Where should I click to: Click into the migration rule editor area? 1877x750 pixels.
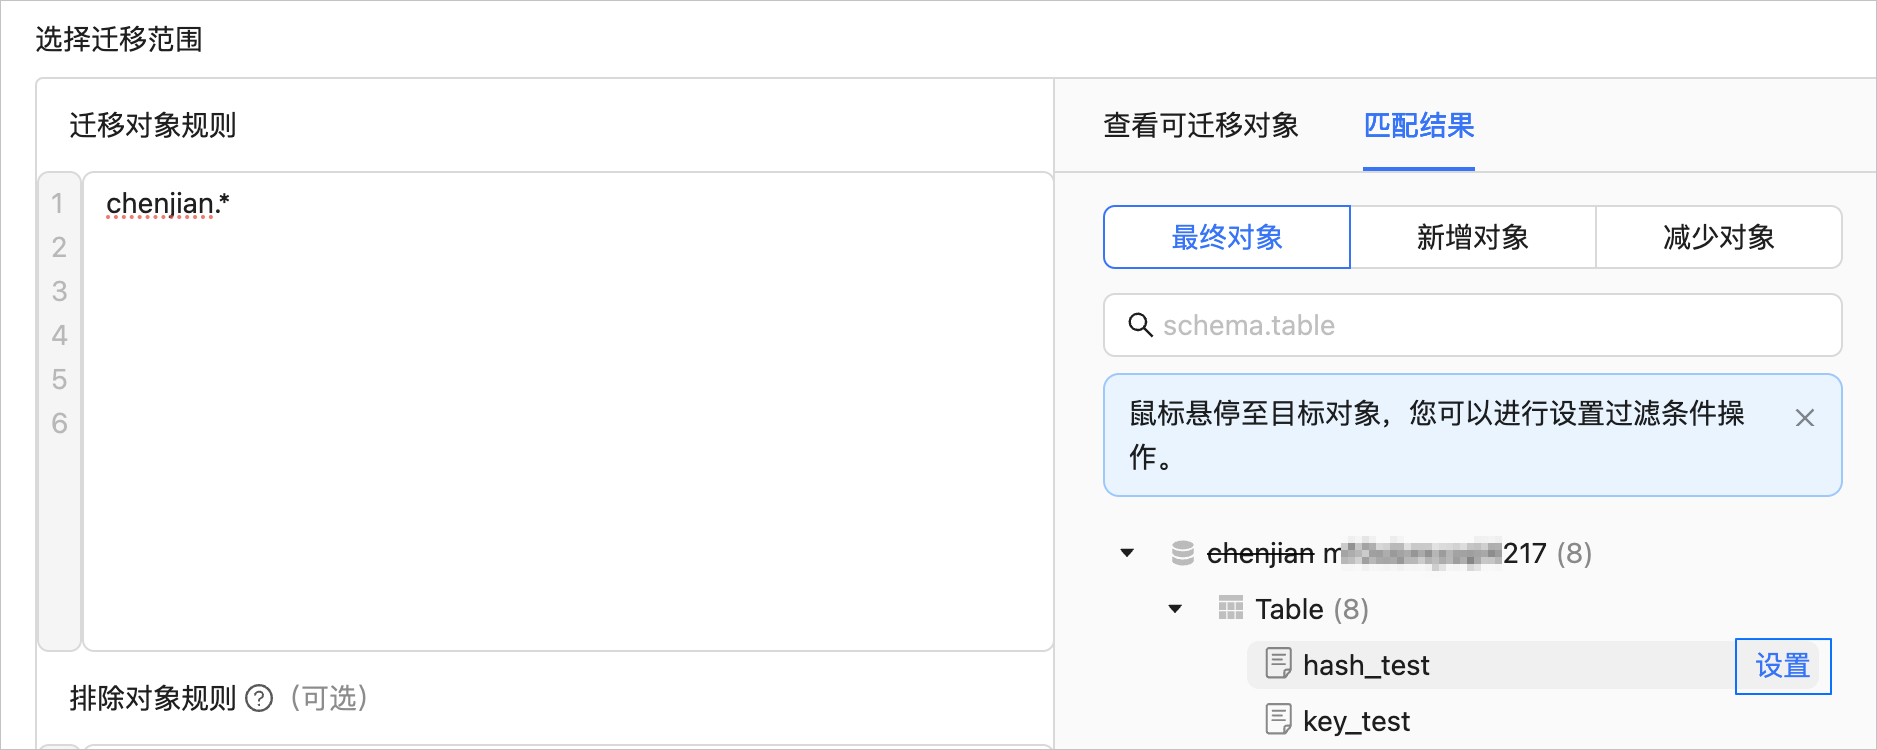point(568,411)
